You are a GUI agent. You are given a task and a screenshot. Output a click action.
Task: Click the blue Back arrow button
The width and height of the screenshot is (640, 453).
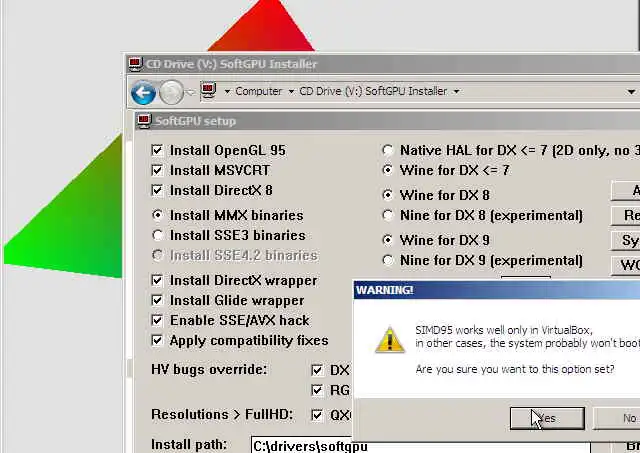[x=143, y=93]
